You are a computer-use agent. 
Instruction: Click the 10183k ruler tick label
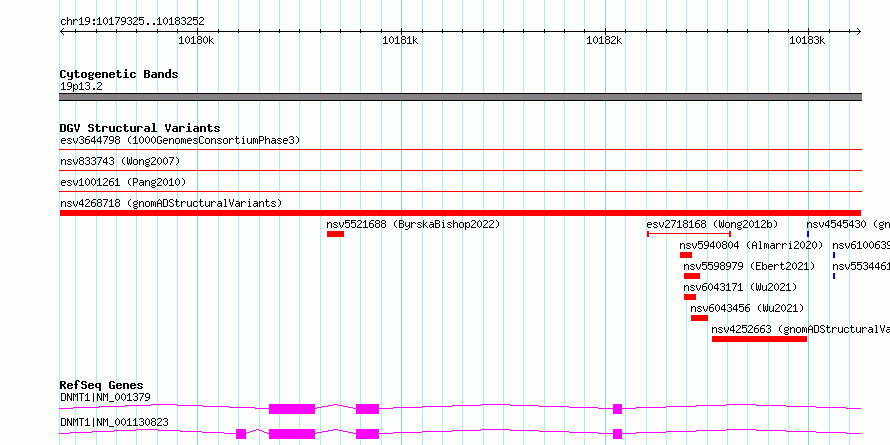(x=807, y=40)
